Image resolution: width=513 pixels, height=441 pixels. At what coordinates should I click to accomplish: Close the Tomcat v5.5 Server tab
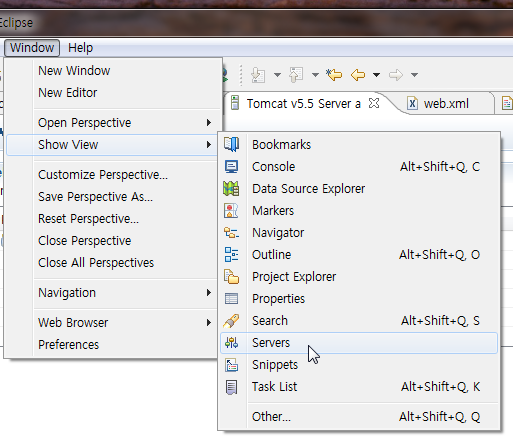(374, 103)
